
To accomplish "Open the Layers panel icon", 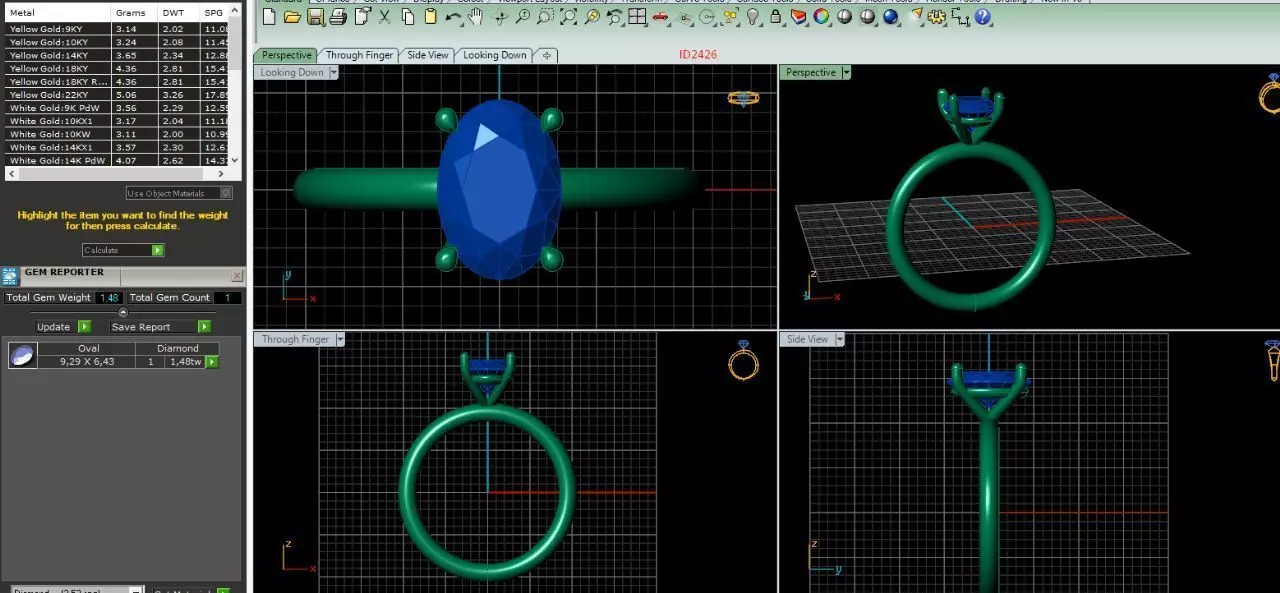I will (x=798, y=17).
